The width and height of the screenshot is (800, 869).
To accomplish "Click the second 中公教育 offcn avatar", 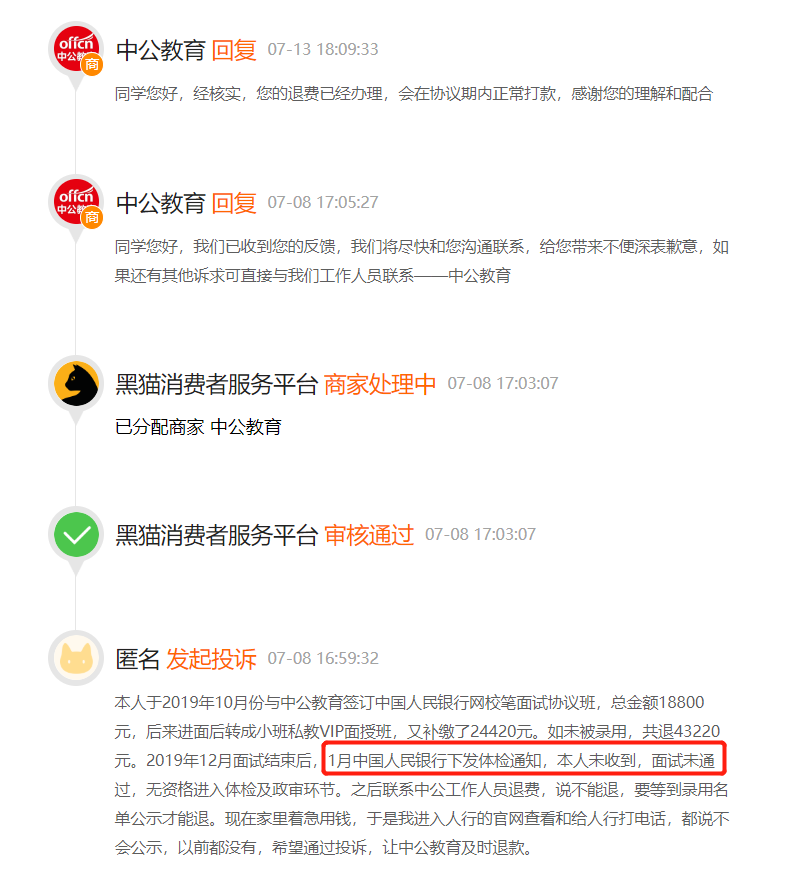I will [x=77, y=202].
